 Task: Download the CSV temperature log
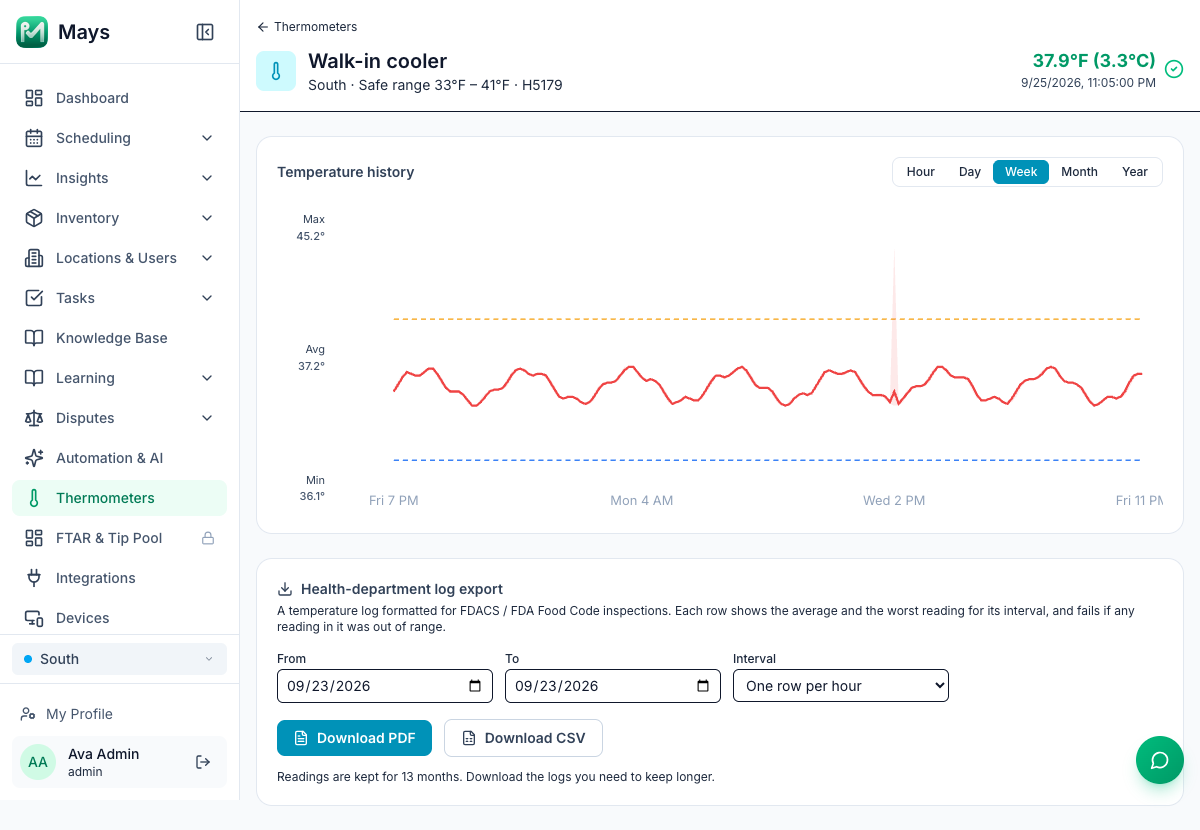tap(523, 738)
